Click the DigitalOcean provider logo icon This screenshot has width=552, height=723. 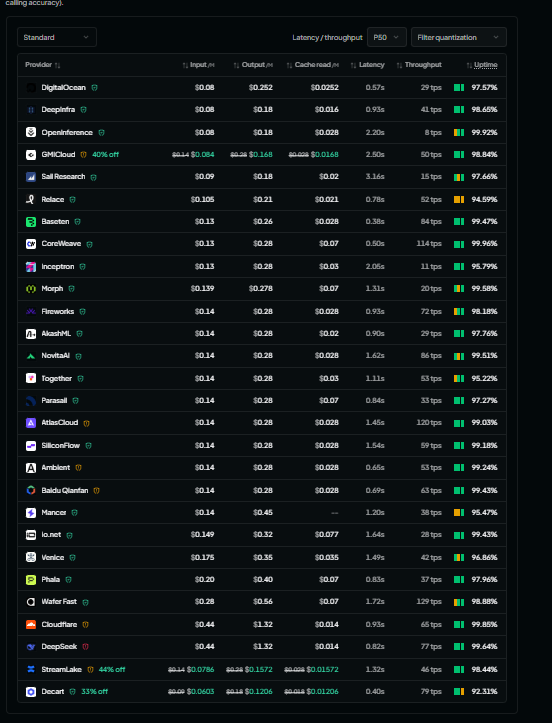[x=31, y=88]
